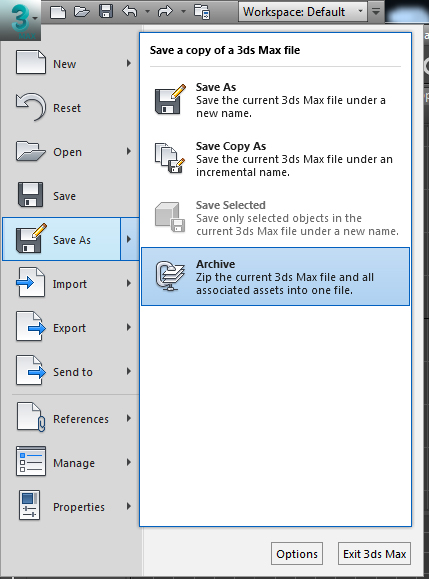The height and width of the screenshot is (579, 429).
Task: Click New Scene icon in quick access toolbar
Action: coord(58,12)
